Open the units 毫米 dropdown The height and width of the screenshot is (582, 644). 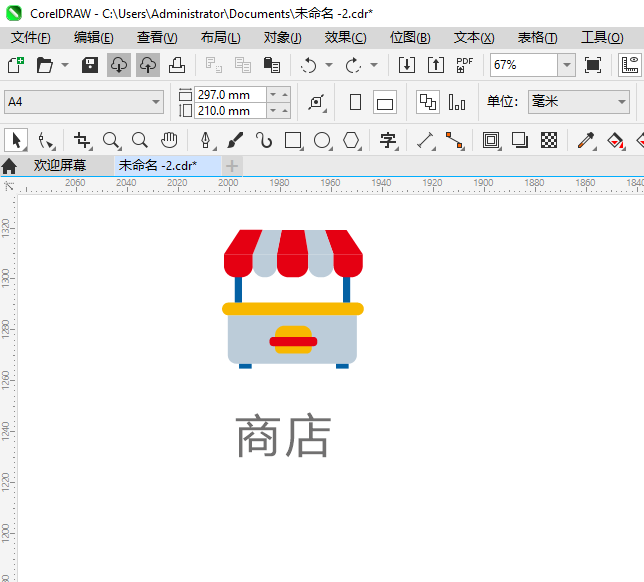(x=579, y=101)
